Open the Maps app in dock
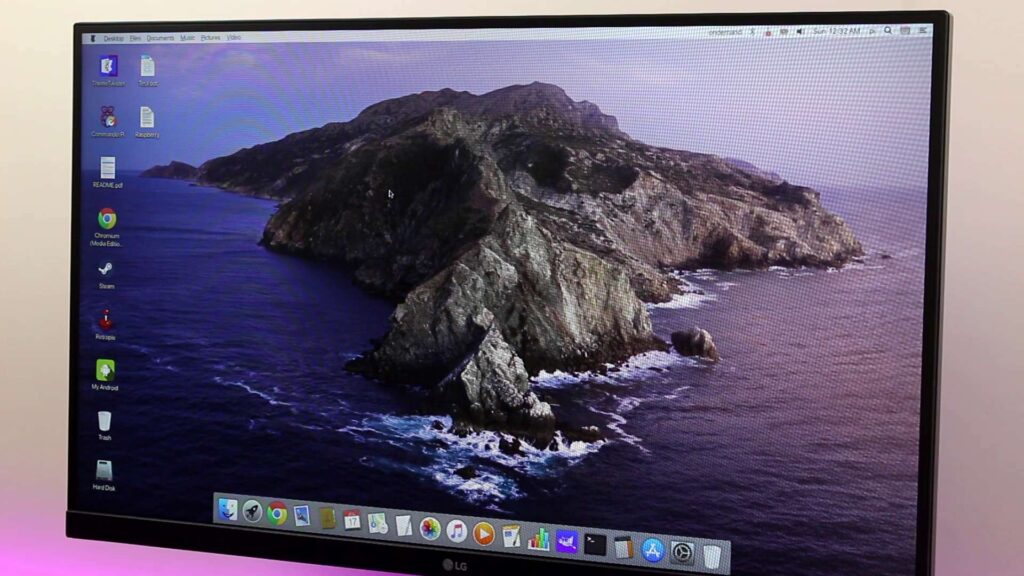This screenshot has width=1024, height=576. 377,523
